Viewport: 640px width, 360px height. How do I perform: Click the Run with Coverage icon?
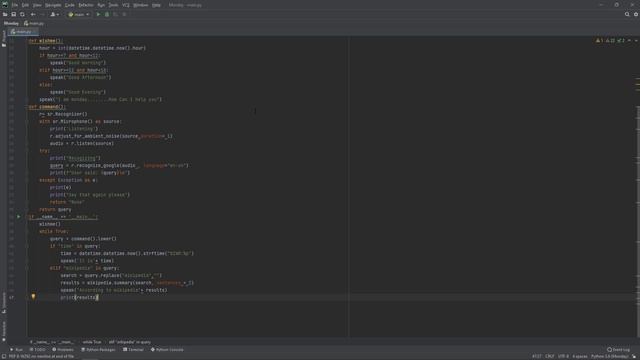pos(116,14)
